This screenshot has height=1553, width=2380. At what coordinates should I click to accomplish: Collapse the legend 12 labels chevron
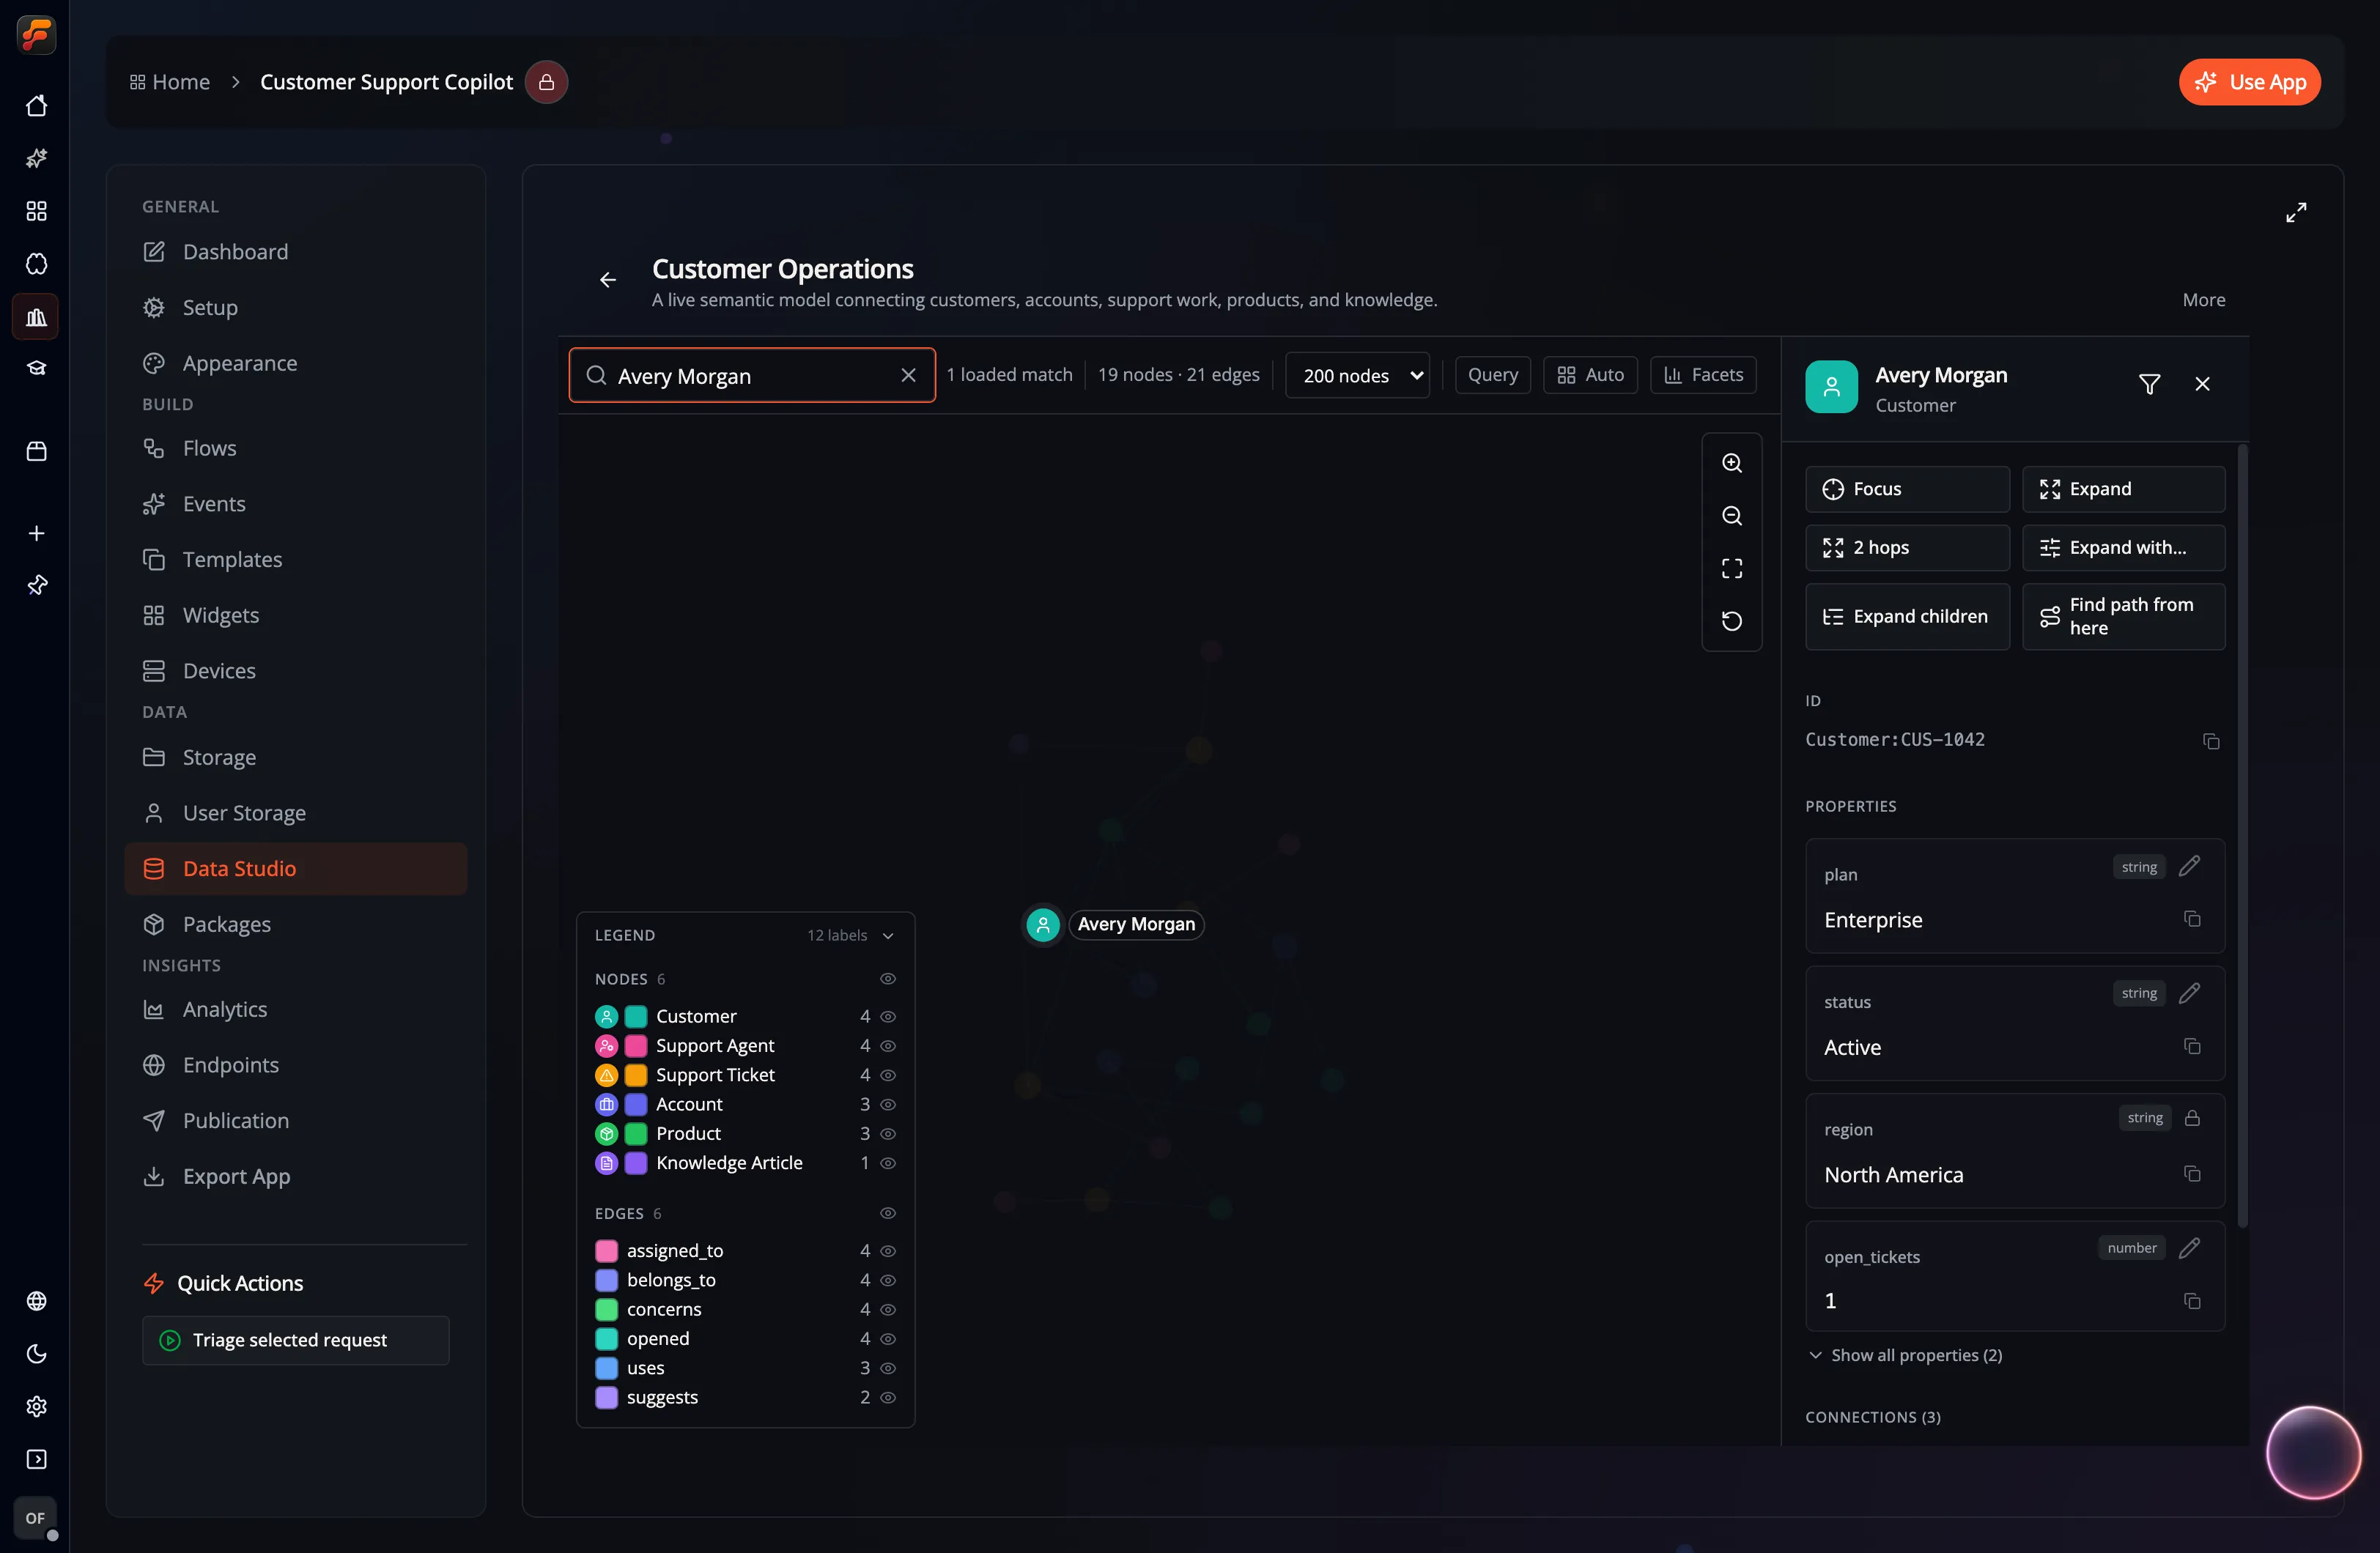pyautogui.click(x=887, y=936)
